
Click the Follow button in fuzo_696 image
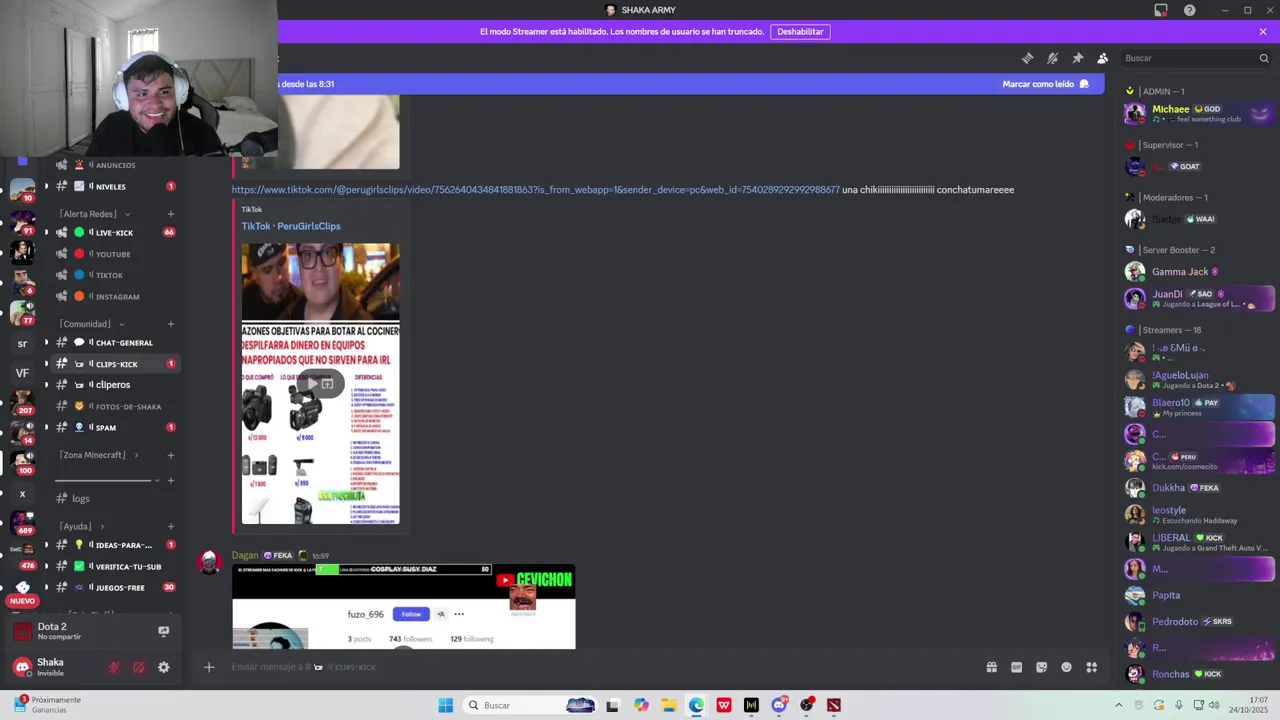click(411, 614)
